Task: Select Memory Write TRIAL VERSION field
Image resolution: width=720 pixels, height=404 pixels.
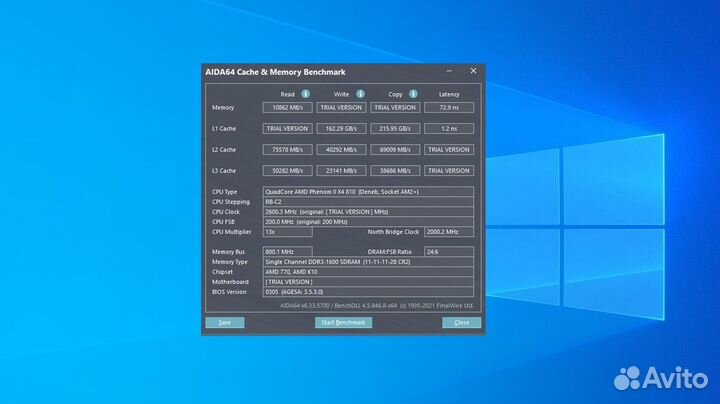Action: [x=341, y=107]
